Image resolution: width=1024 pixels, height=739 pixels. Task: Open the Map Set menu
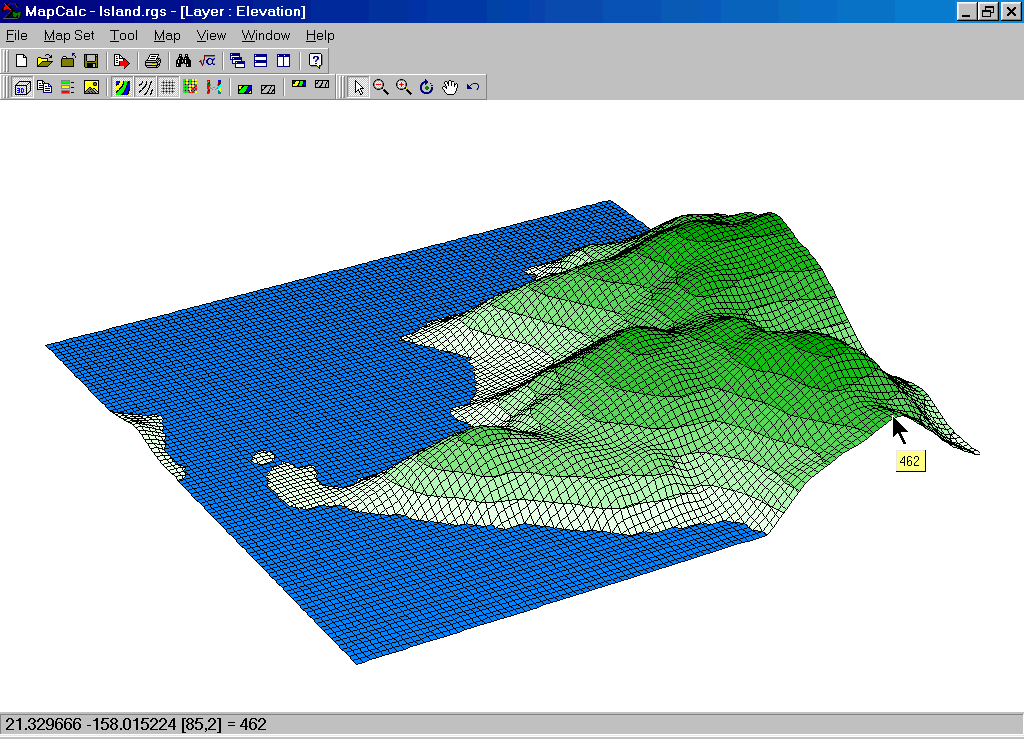(x=69, y=35)
